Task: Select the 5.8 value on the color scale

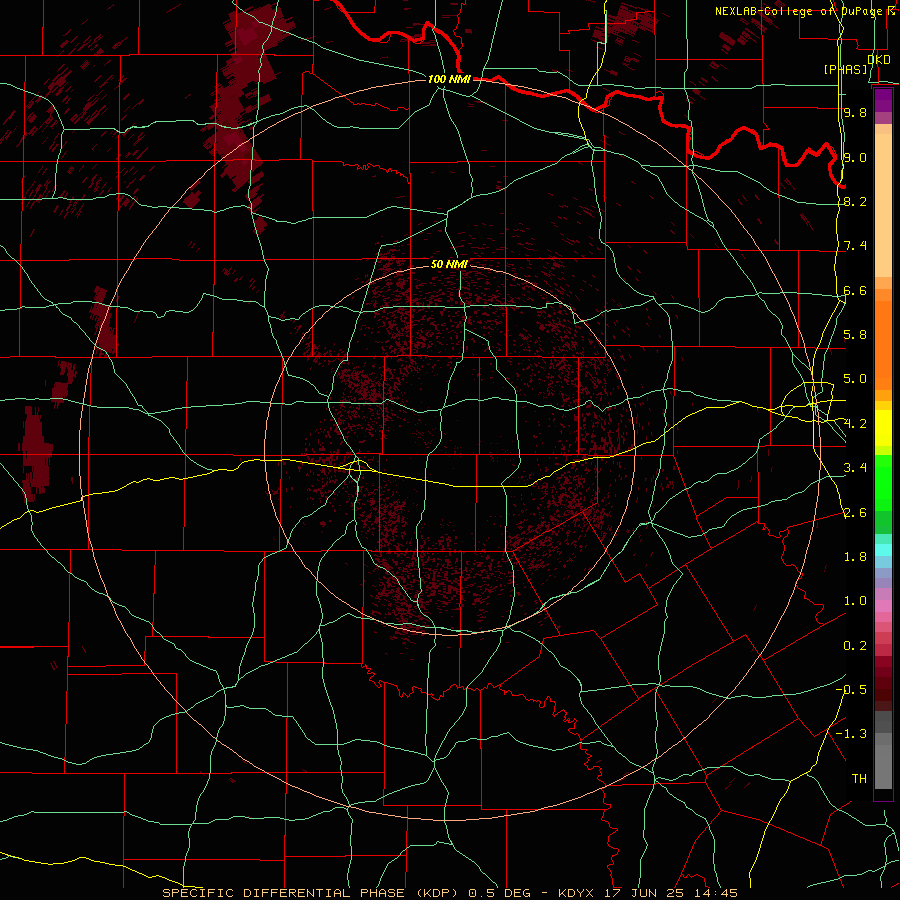Action: 855,335
